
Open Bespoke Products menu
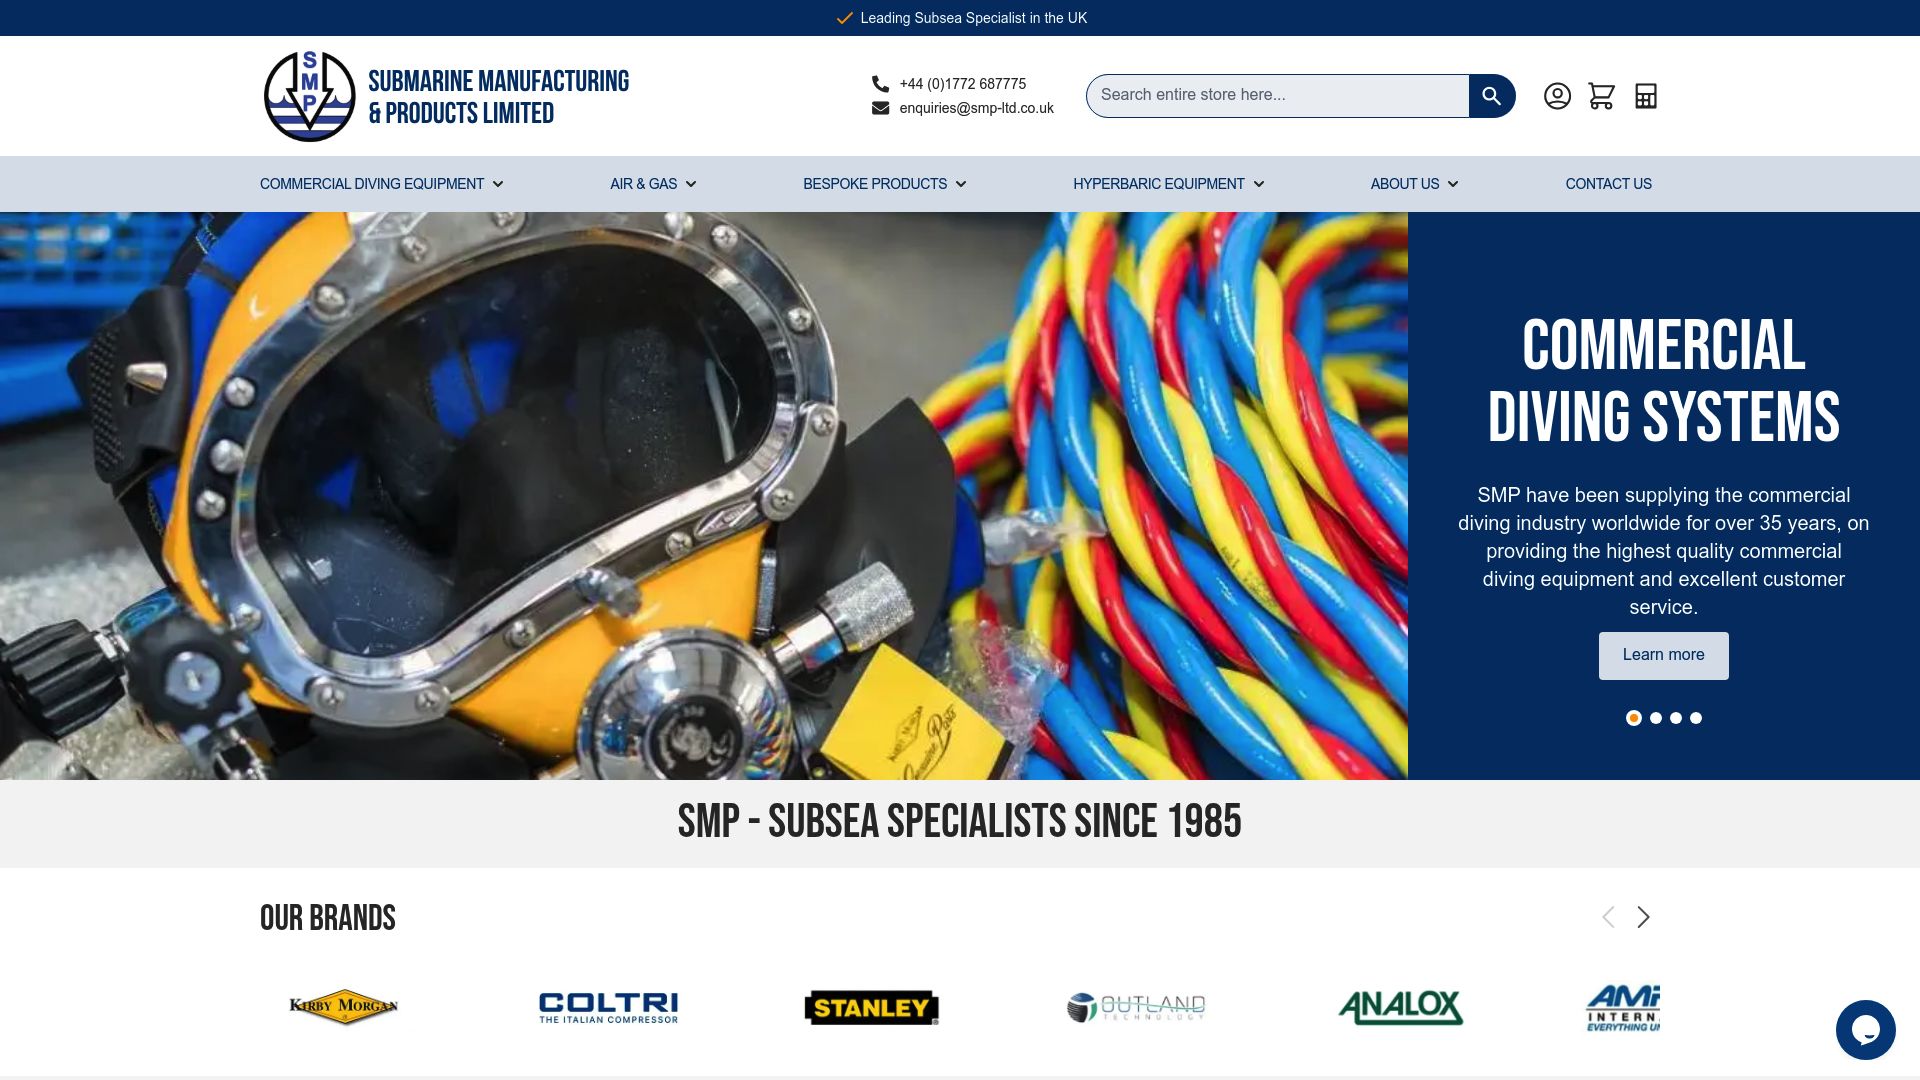875,184
